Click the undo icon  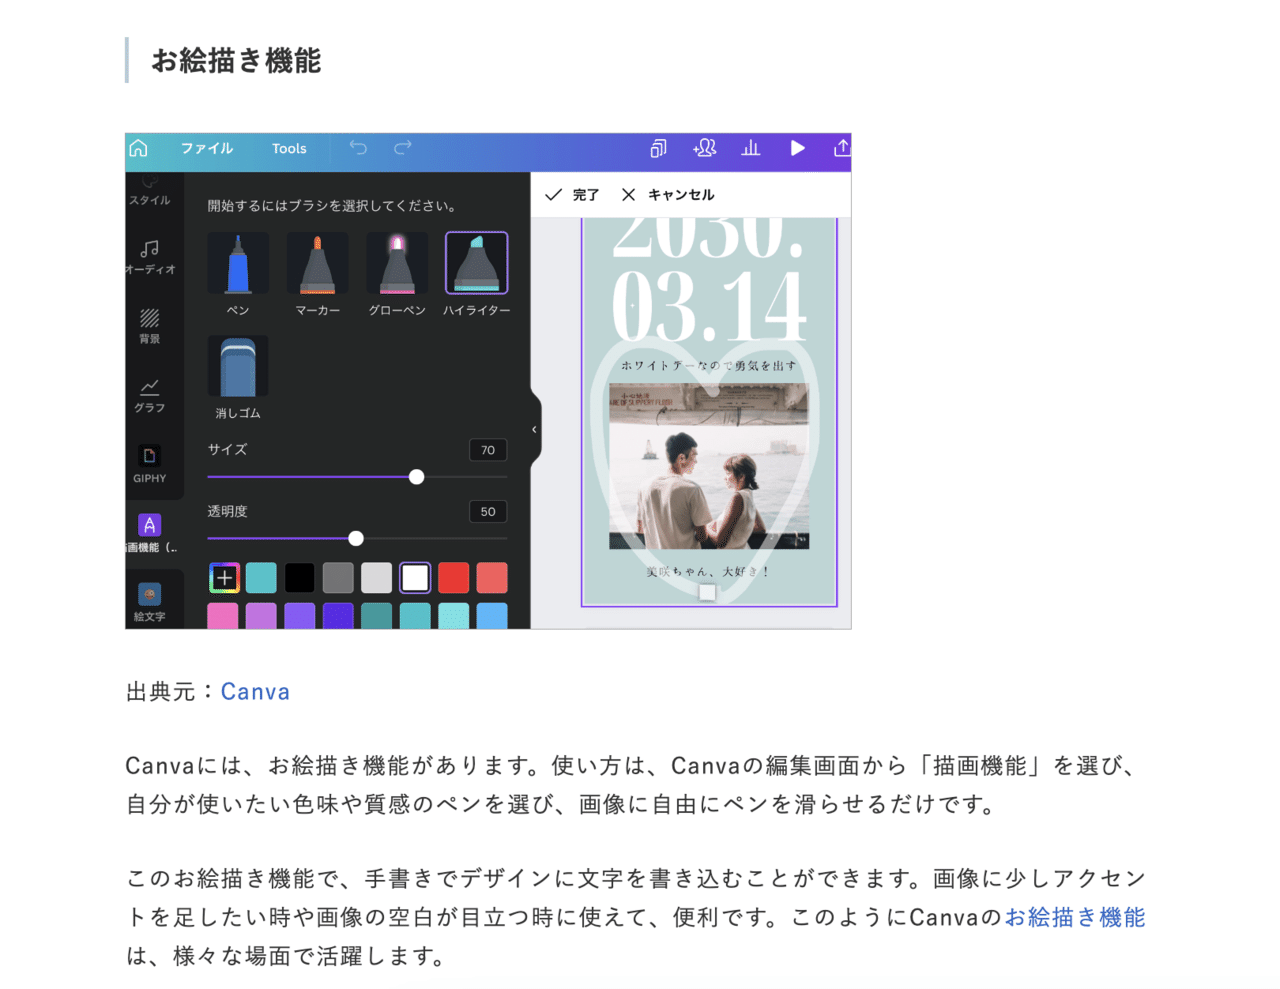[x=357, y=148]
